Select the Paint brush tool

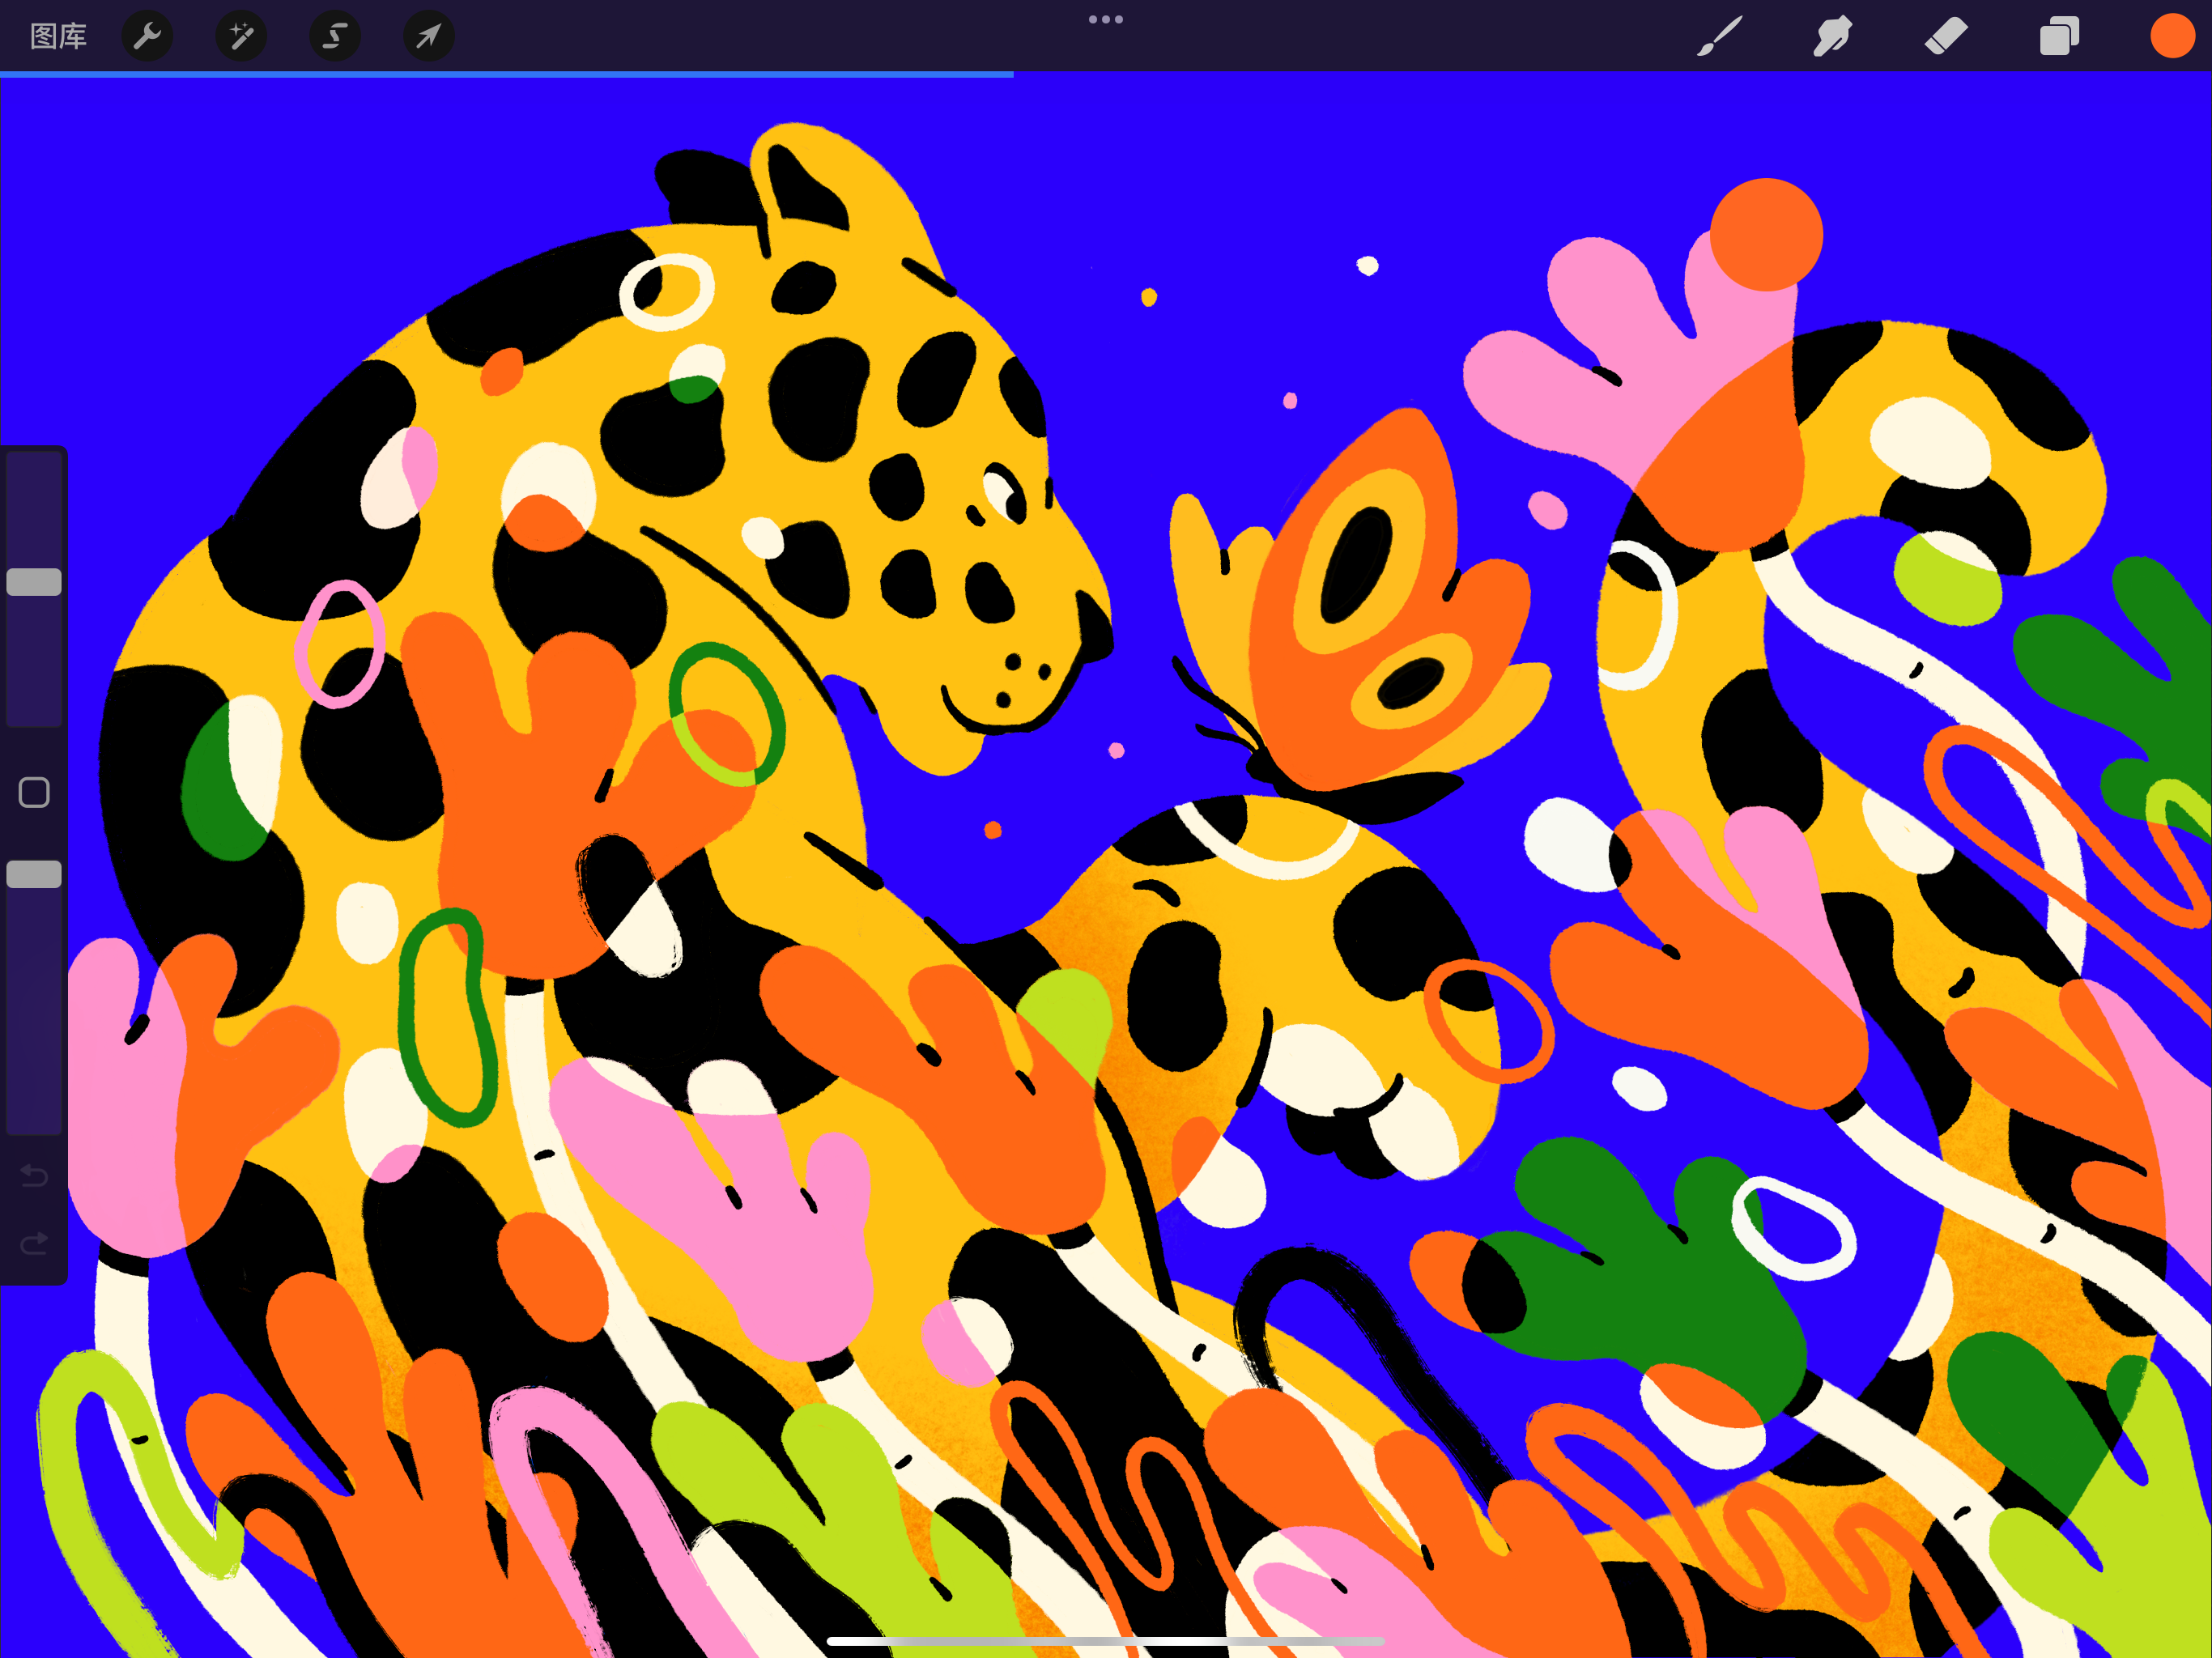(x=1719, y=37)
